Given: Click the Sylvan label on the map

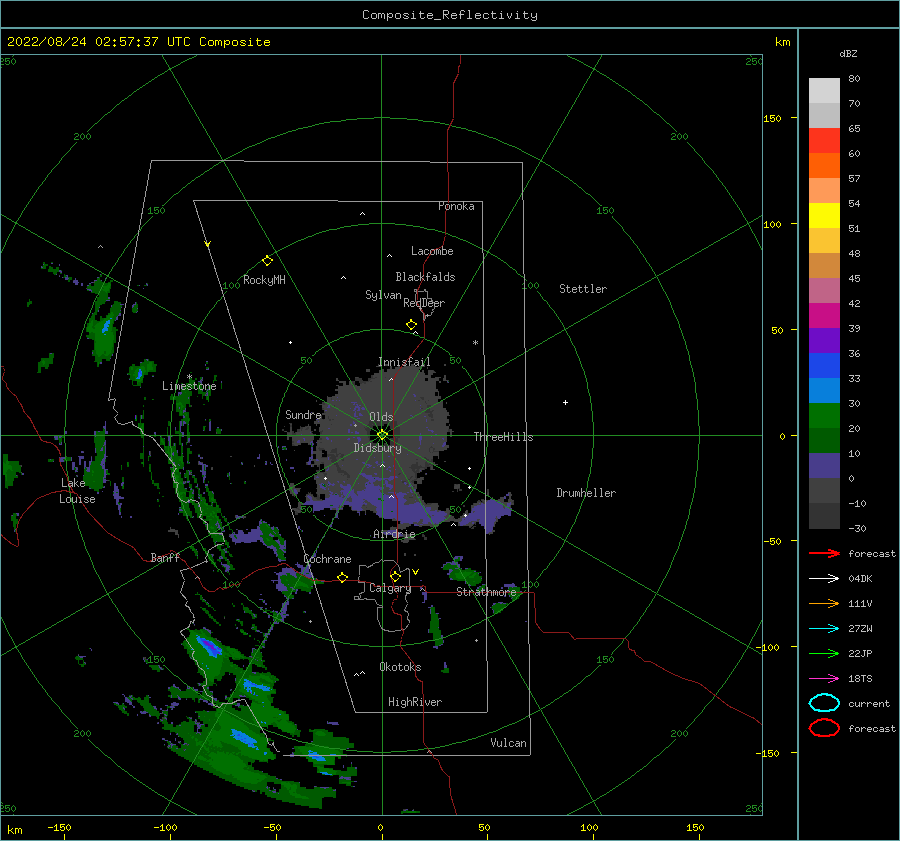Looking at the screenshot, I should (x=383, y=295).
